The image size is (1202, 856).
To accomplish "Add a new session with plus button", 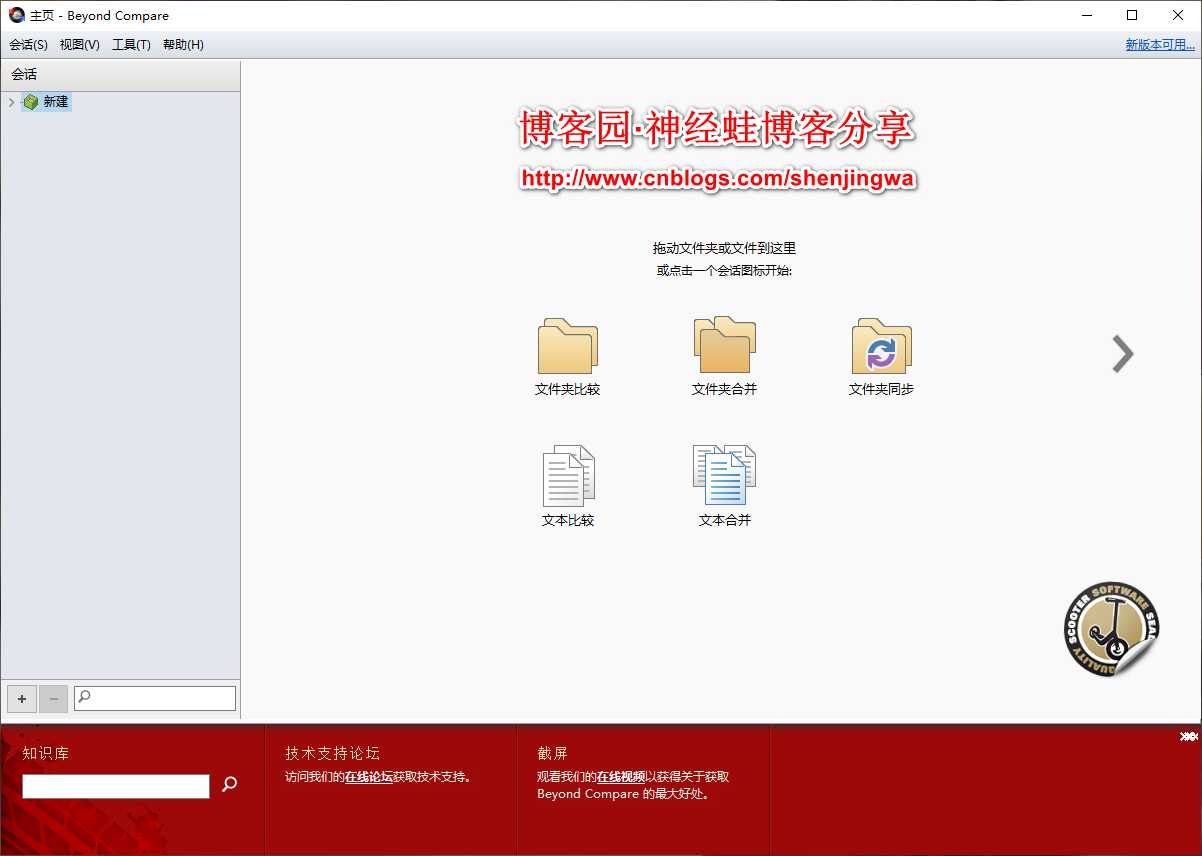I will point(22,699).
